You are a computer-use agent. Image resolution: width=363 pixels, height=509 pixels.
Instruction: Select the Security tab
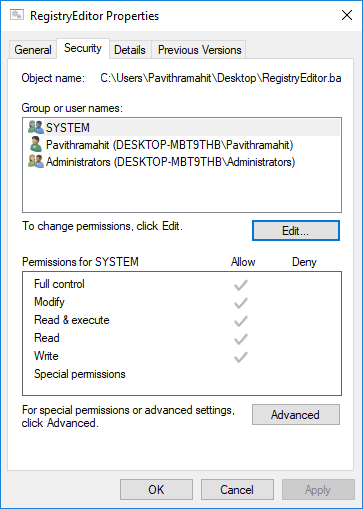tap(83, 48)
